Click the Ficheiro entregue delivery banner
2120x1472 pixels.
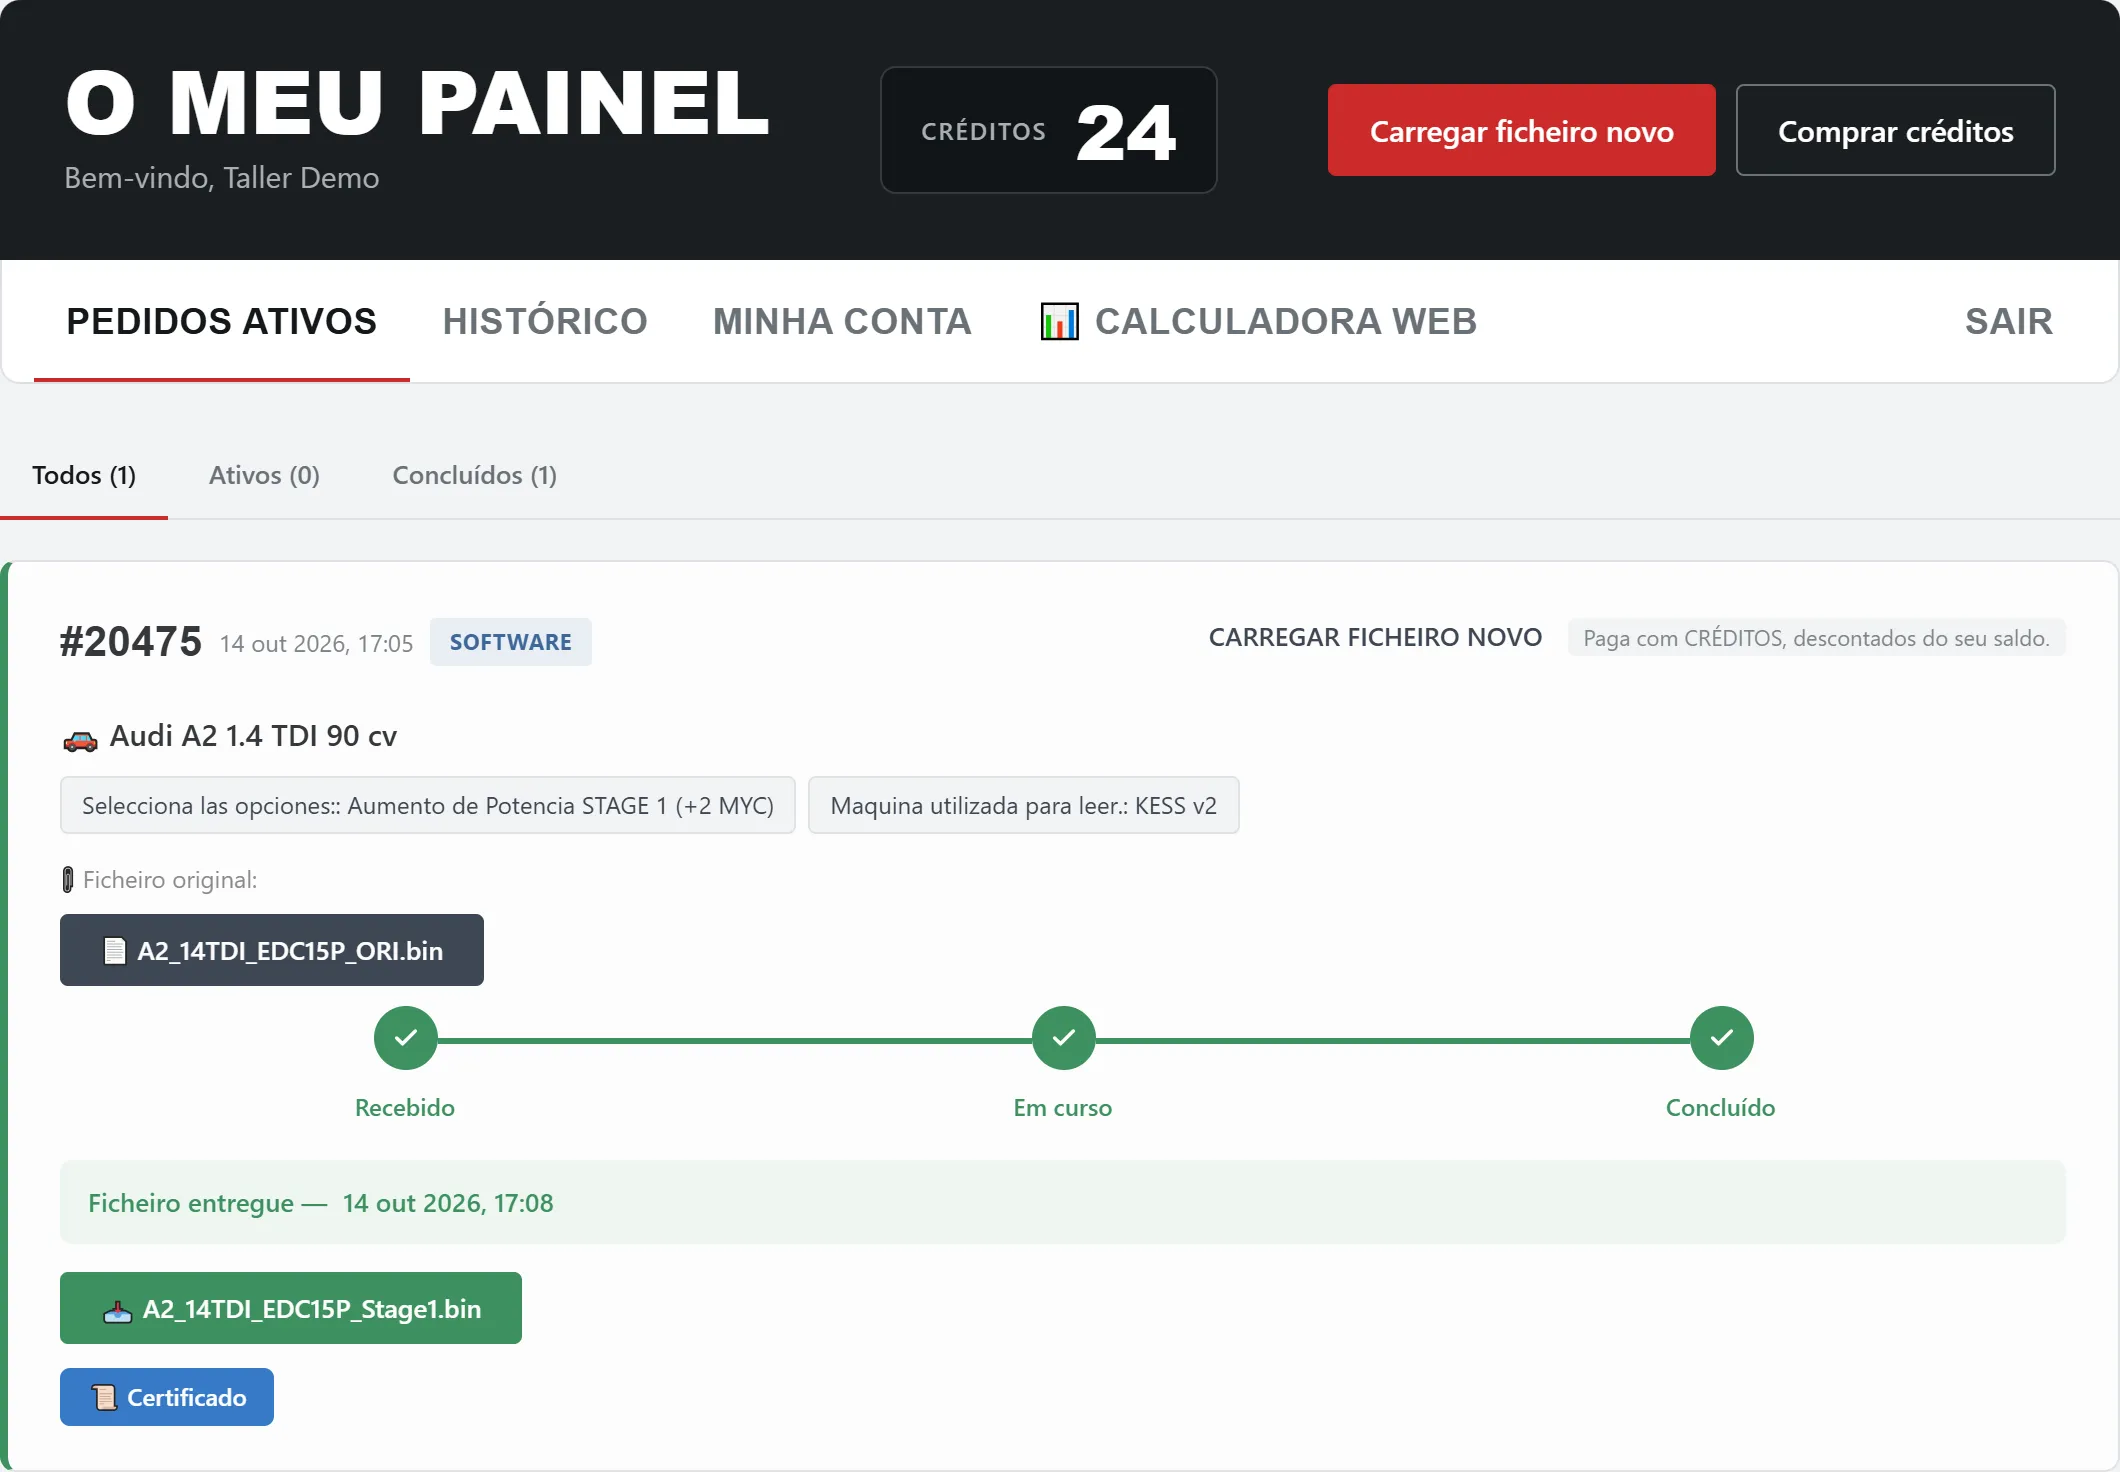coord(1063,1202)
